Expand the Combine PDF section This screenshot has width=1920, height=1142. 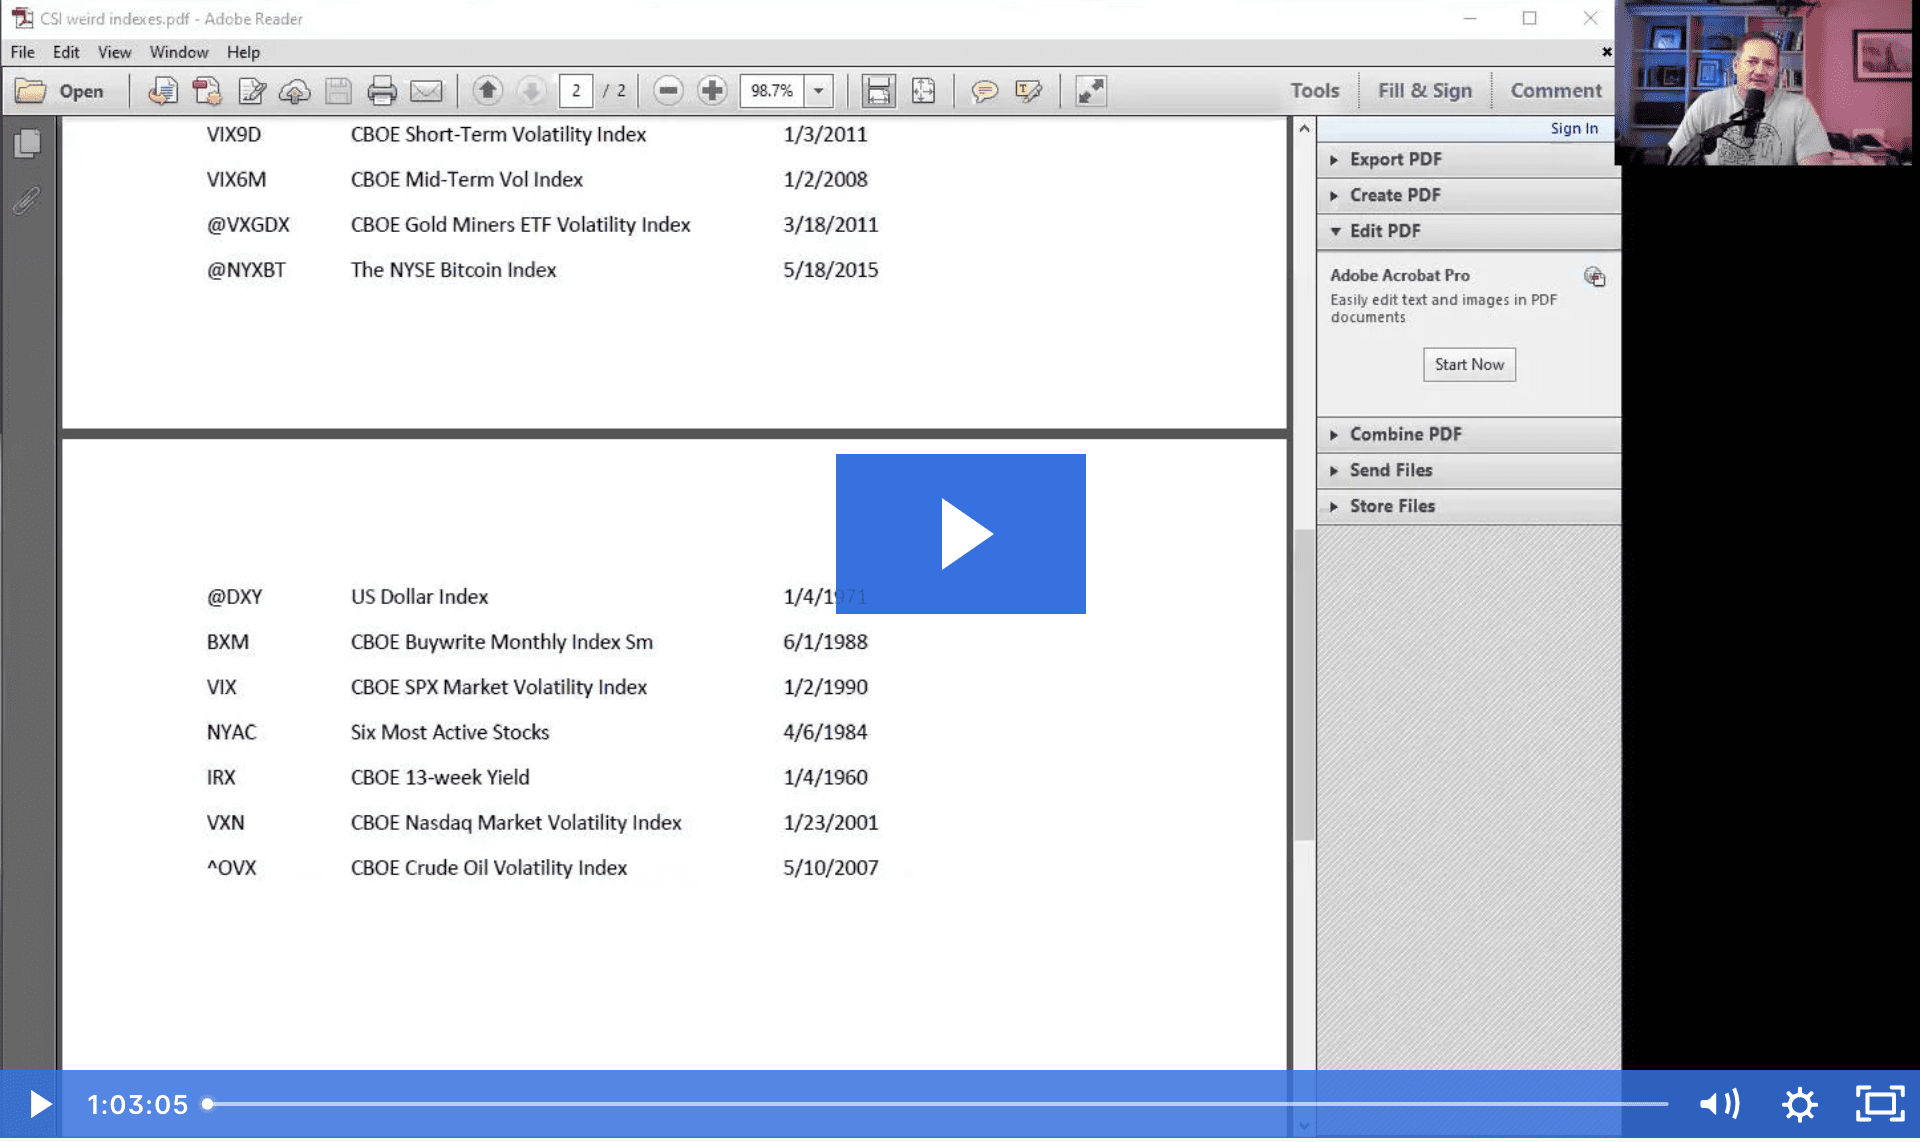[1468, 434]
